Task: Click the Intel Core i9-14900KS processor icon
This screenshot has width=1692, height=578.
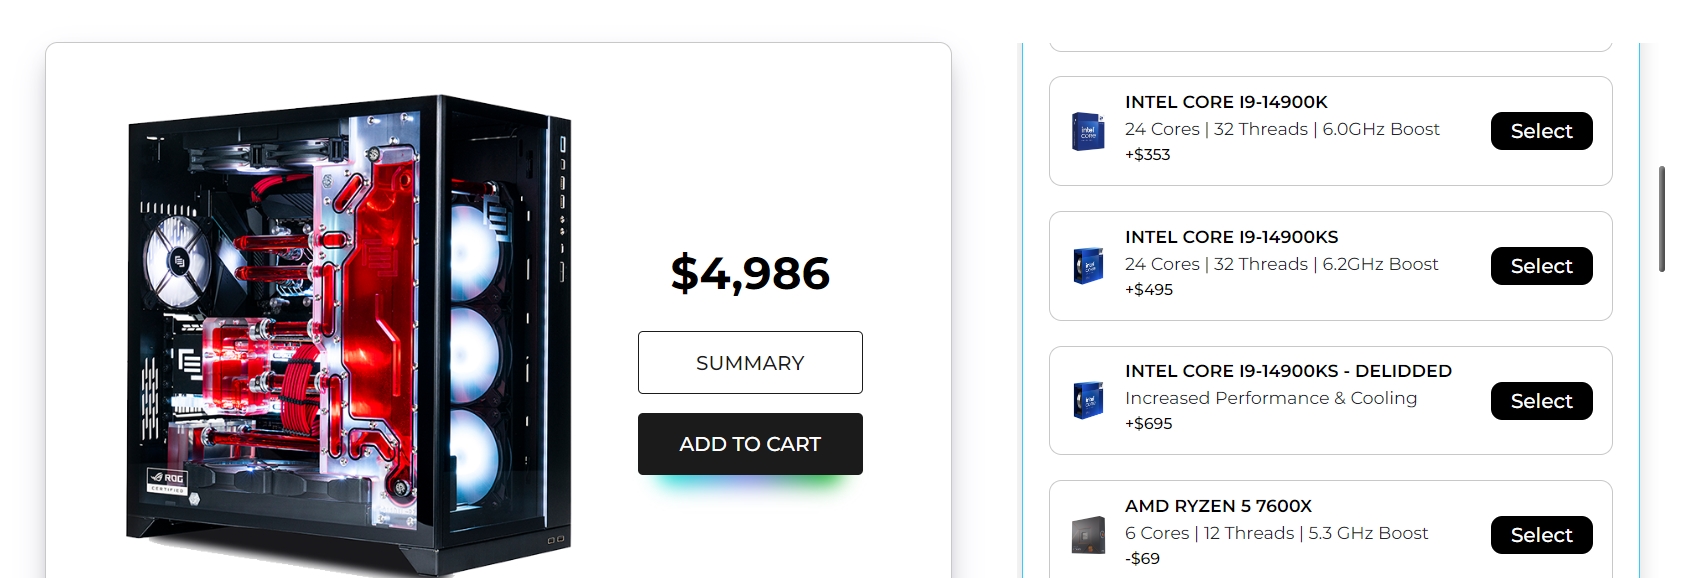Action: (1088, 266)
